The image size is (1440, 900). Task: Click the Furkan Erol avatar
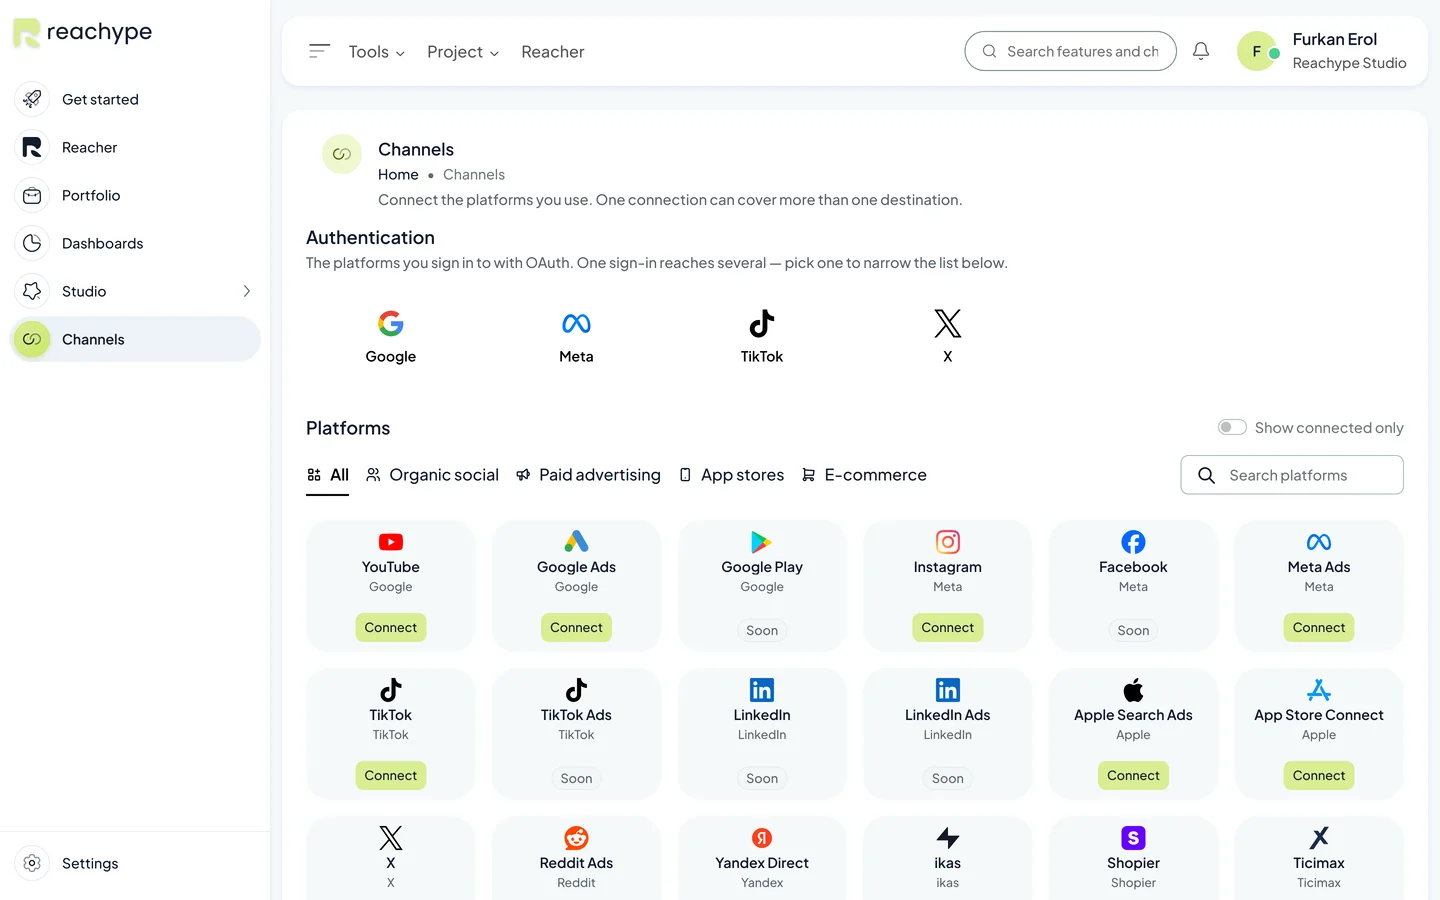click(1257, 51)
